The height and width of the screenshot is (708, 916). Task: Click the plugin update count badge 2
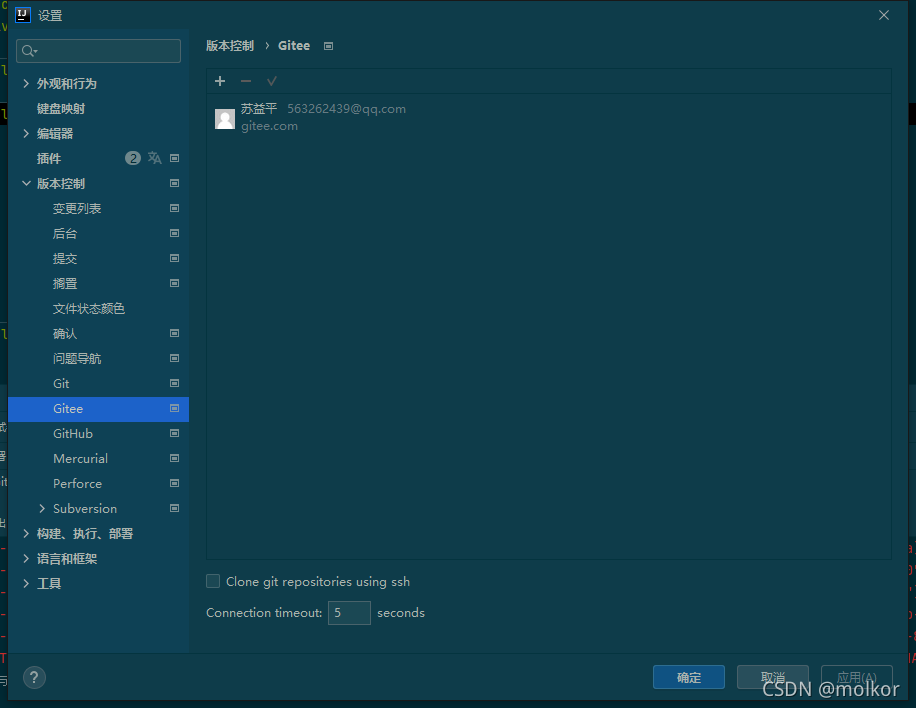133,158
